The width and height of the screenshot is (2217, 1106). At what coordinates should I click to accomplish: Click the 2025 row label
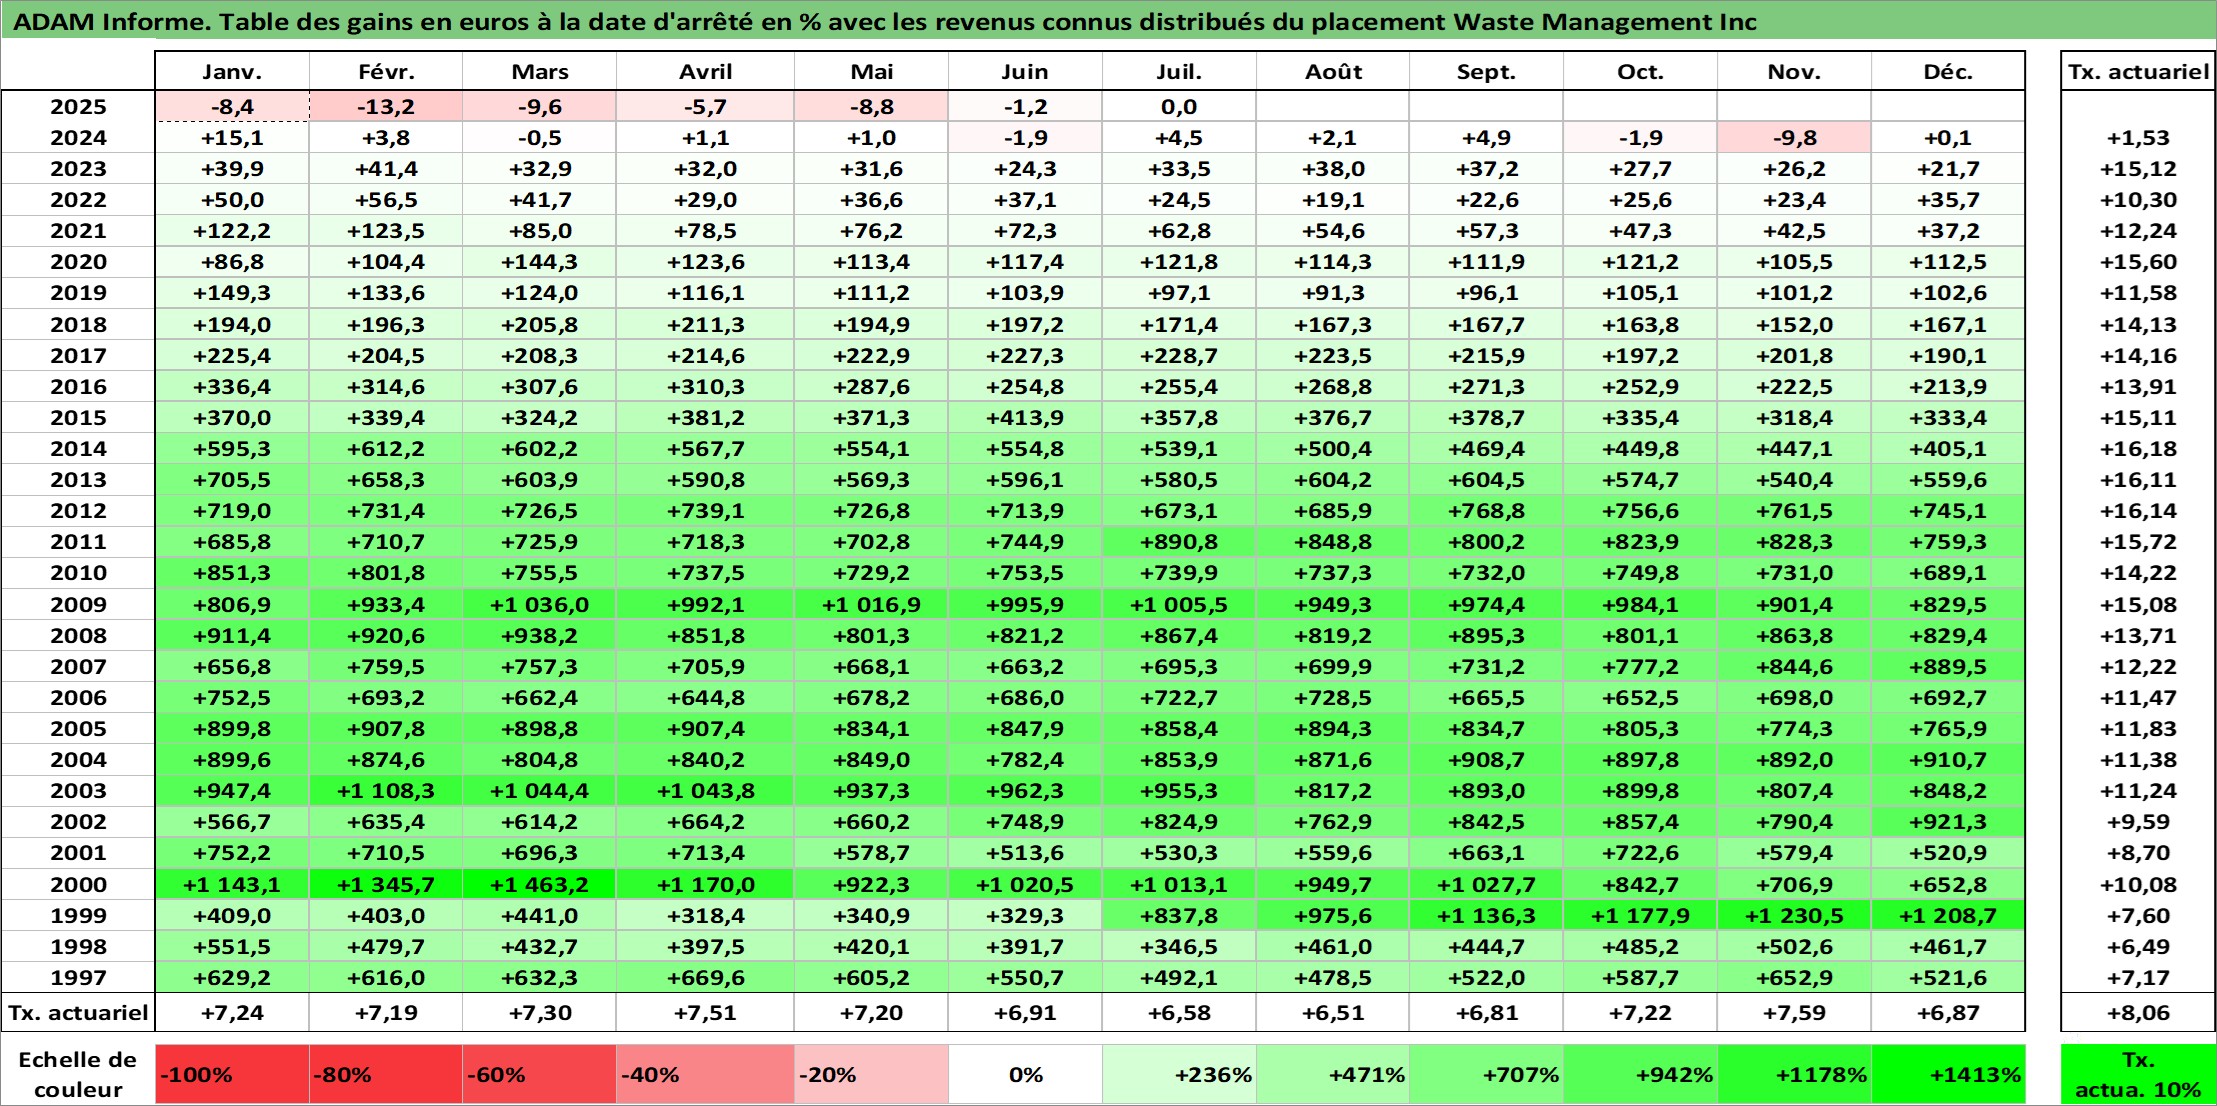pos(78,107)
